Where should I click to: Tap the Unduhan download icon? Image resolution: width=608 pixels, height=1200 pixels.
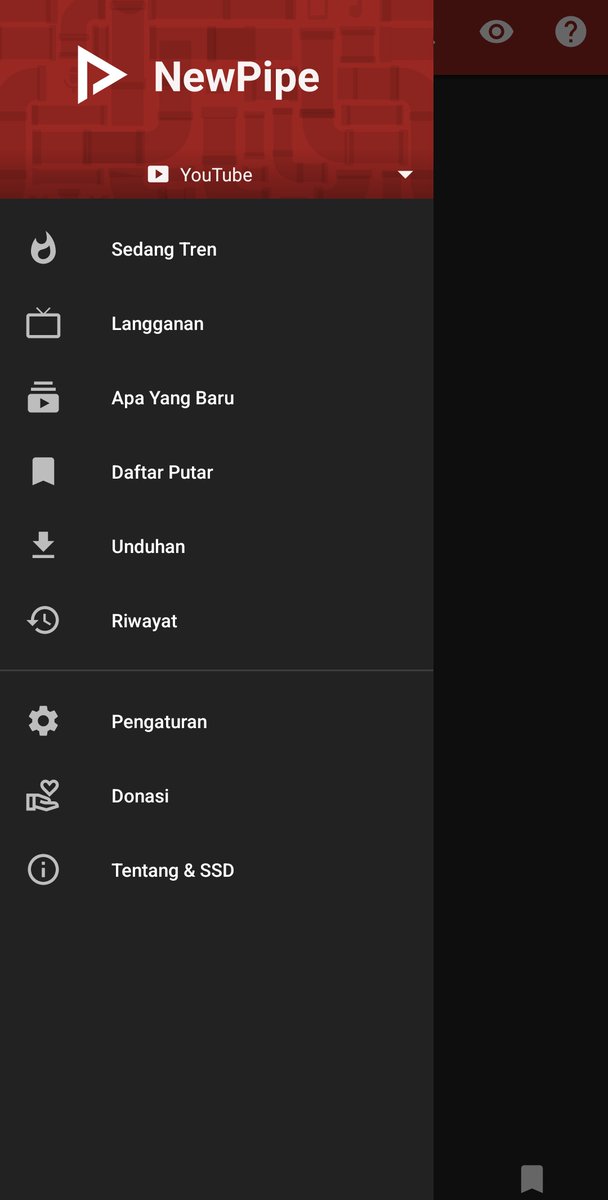[x=43, y=546]
